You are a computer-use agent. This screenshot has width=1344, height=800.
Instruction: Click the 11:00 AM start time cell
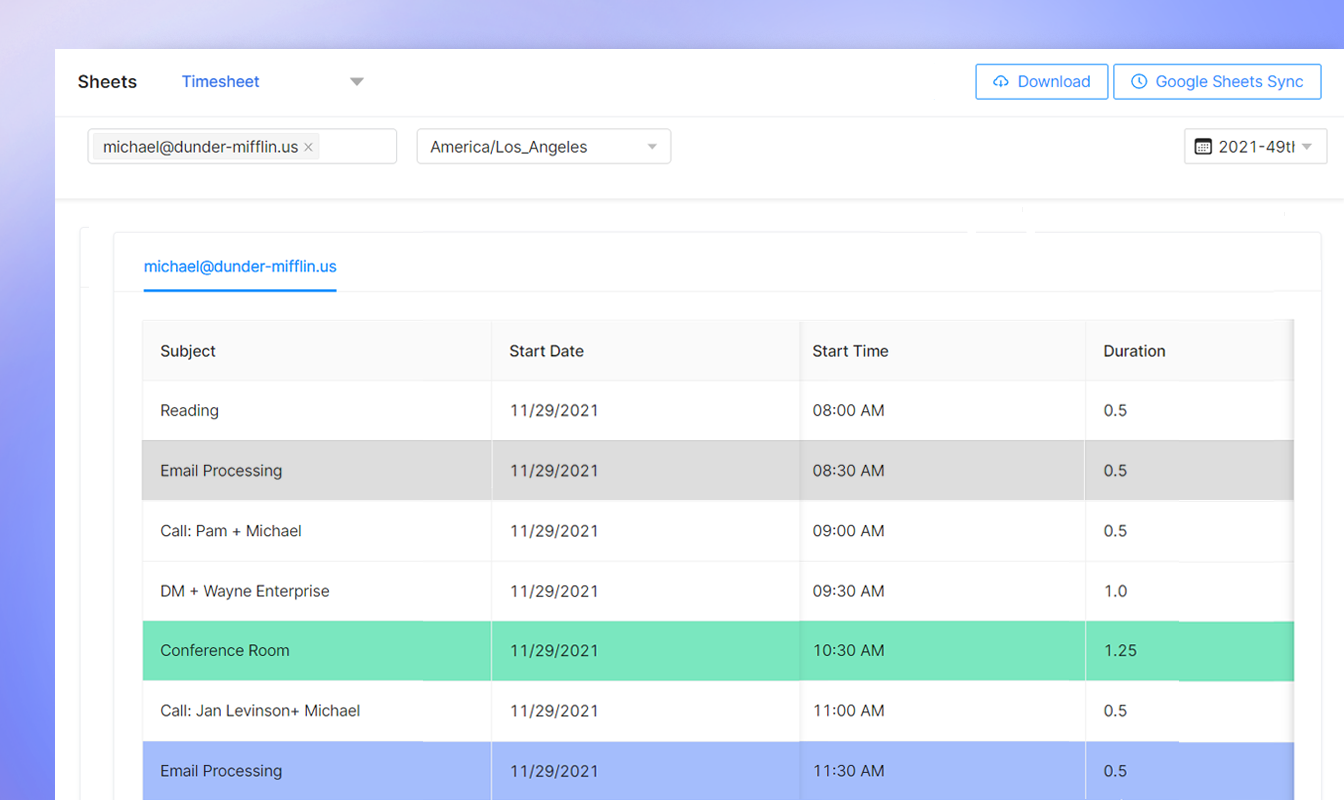point(943,711)
